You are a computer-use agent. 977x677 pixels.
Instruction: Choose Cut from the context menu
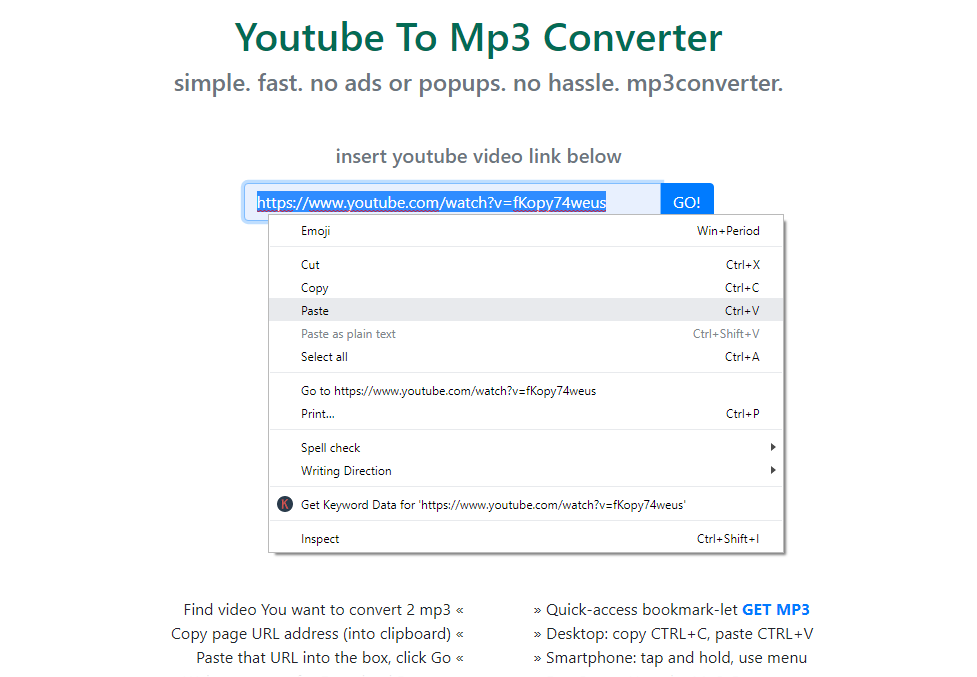point(311,265)
